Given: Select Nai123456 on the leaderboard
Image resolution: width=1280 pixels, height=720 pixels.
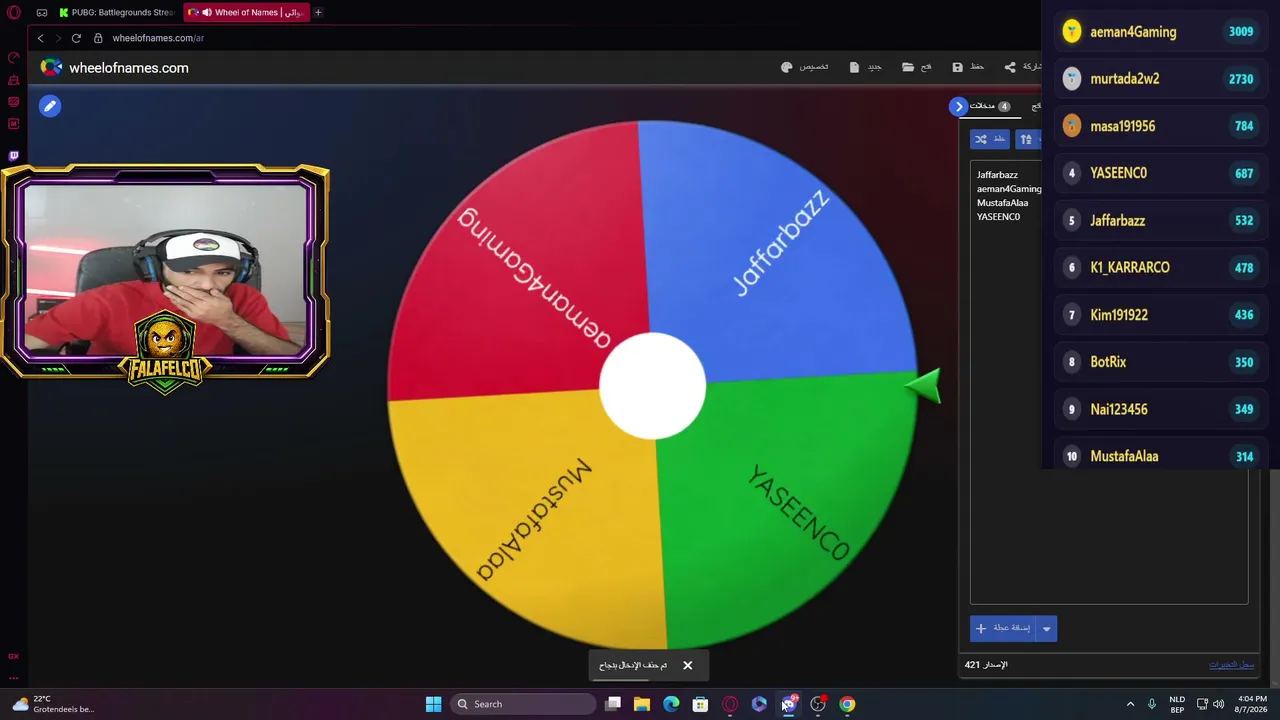Looking at the screenshot, I should (1161, 409).
